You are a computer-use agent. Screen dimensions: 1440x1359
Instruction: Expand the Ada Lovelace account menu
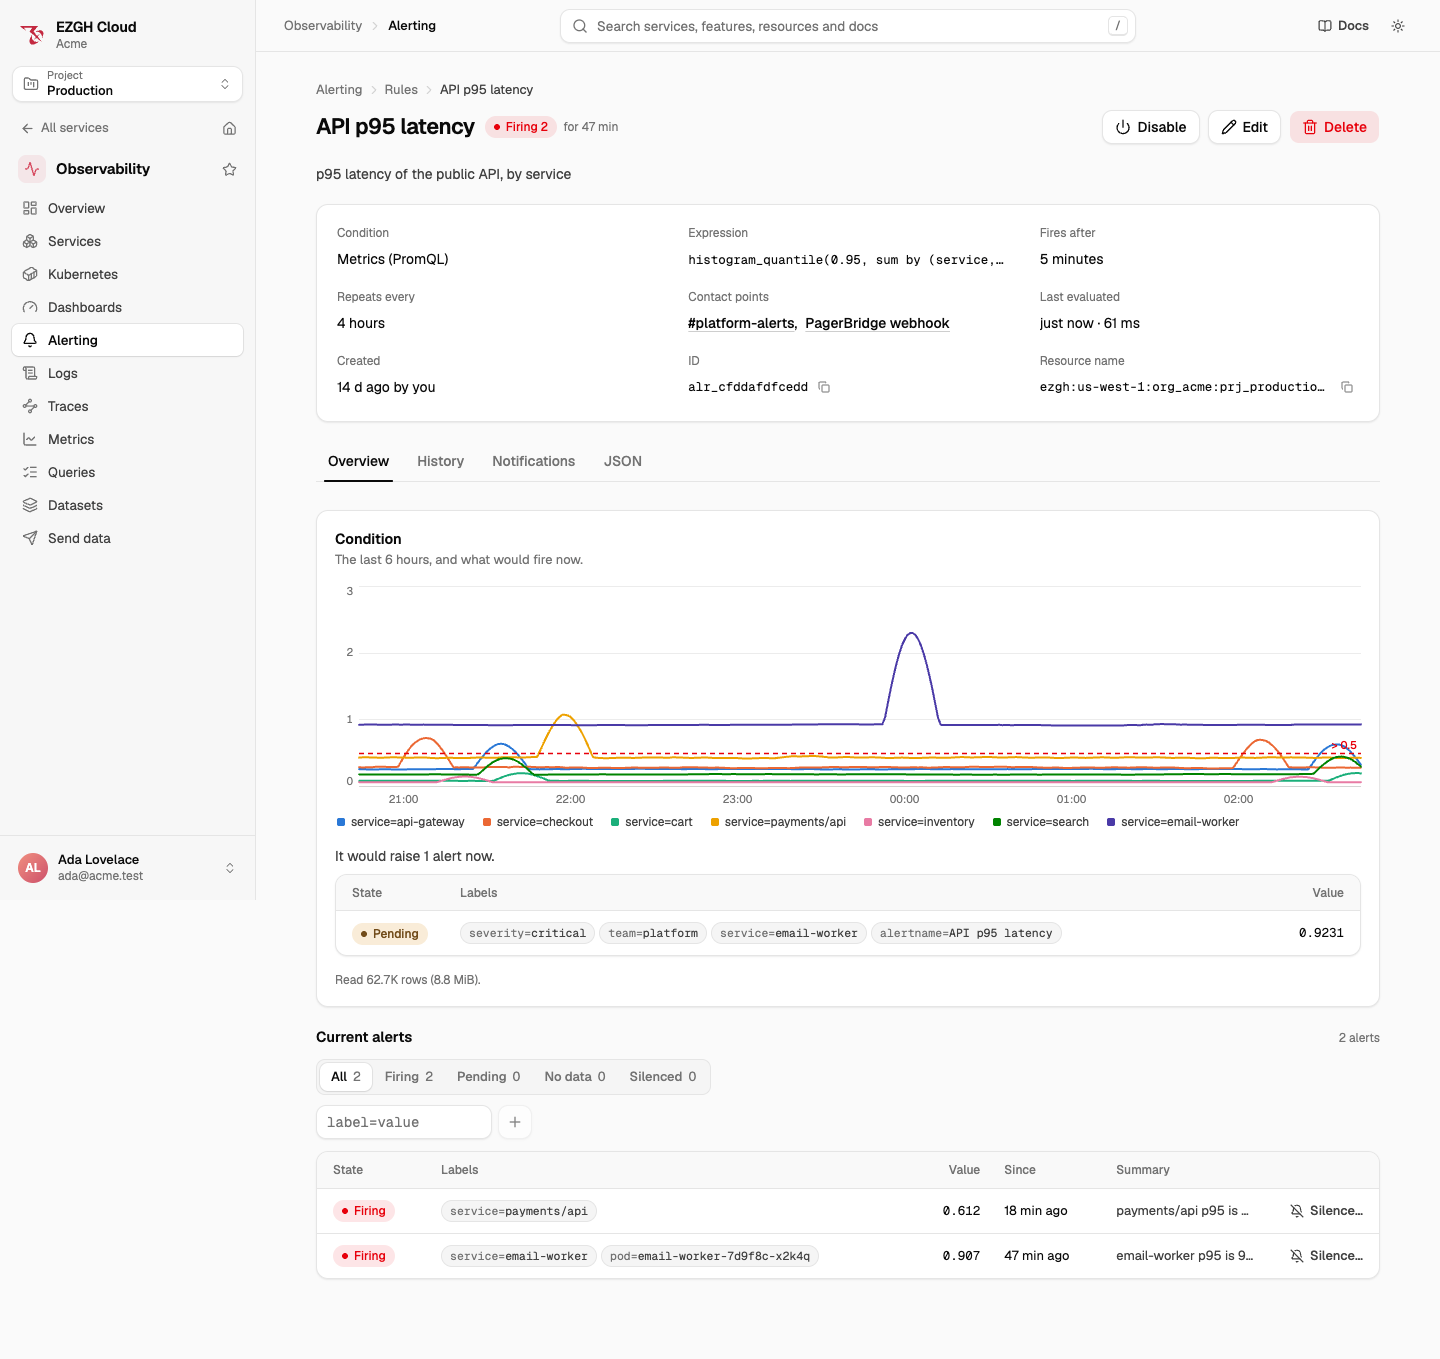tap(127, 868)
